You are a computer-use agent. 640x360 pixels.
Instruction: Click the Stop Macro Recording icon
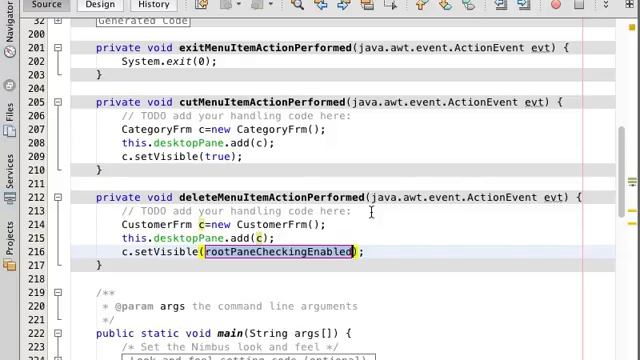click(579, 5)
